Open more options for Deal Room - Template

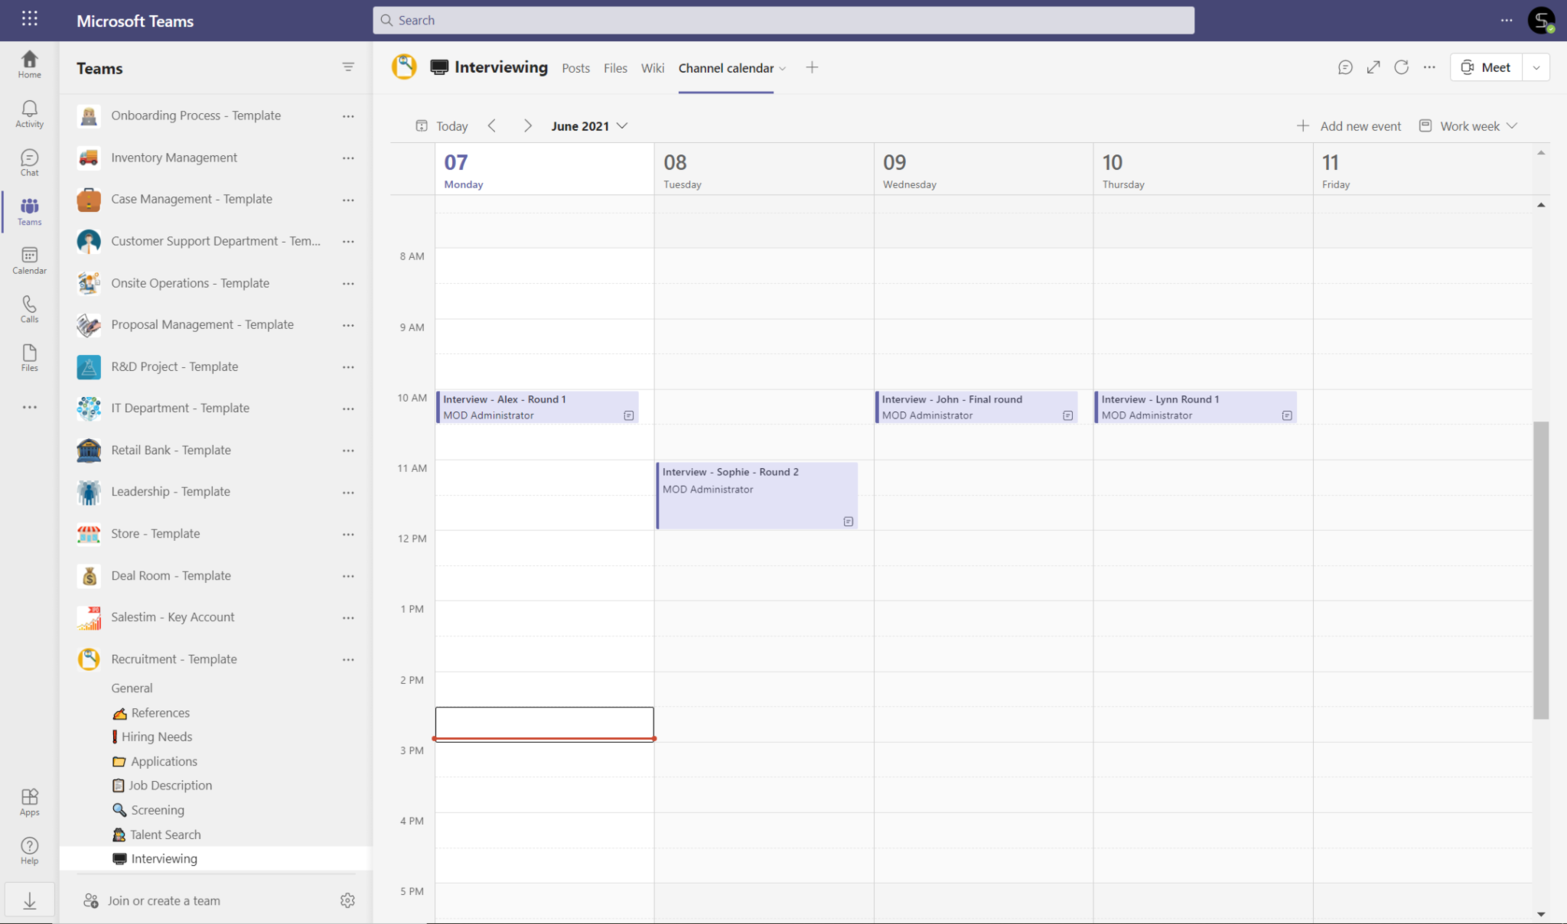tap(348, 576)
